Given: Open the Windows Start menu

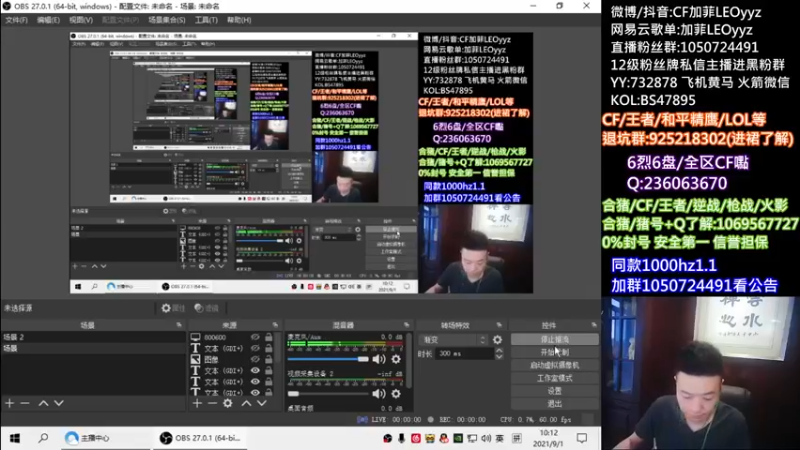Looking at the screenshot, I should tap(15, 438).
